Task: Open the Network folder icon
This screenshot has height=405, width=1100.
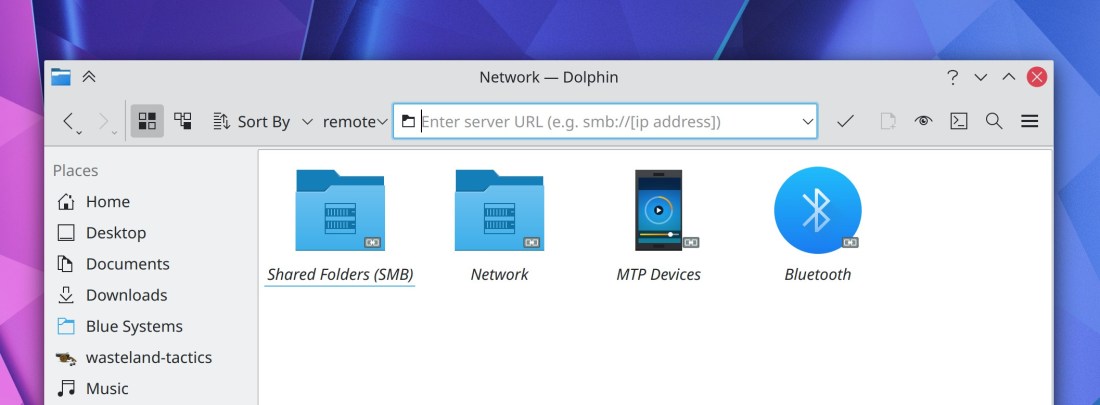Action: click(499, 212)
